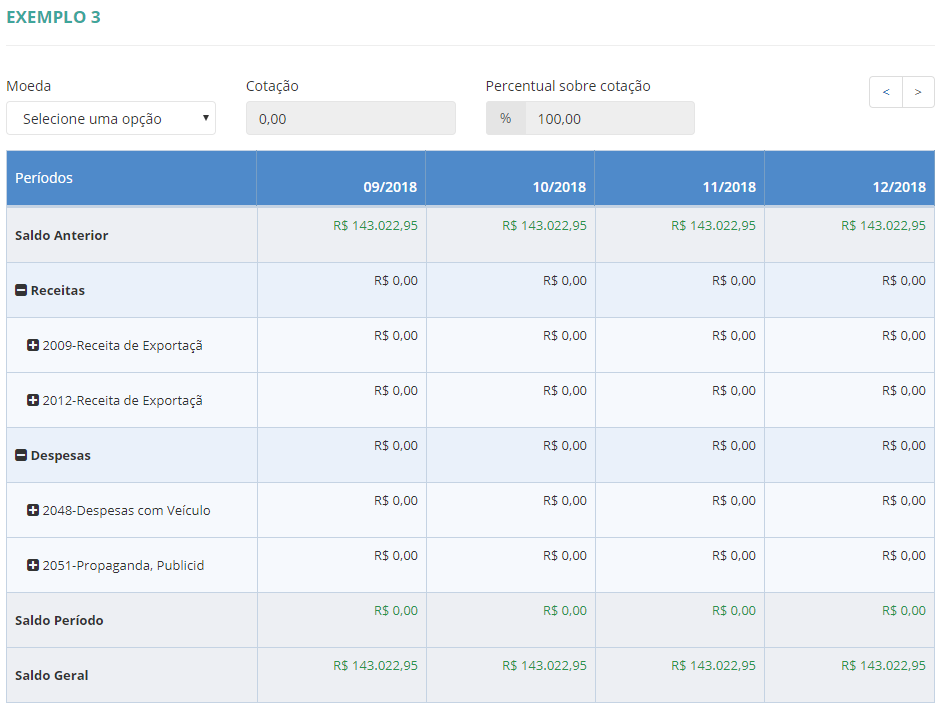This screenshot has width=944, height=710.
Task: Select the 12/2018 column header
Action: [x=898, y=187]
